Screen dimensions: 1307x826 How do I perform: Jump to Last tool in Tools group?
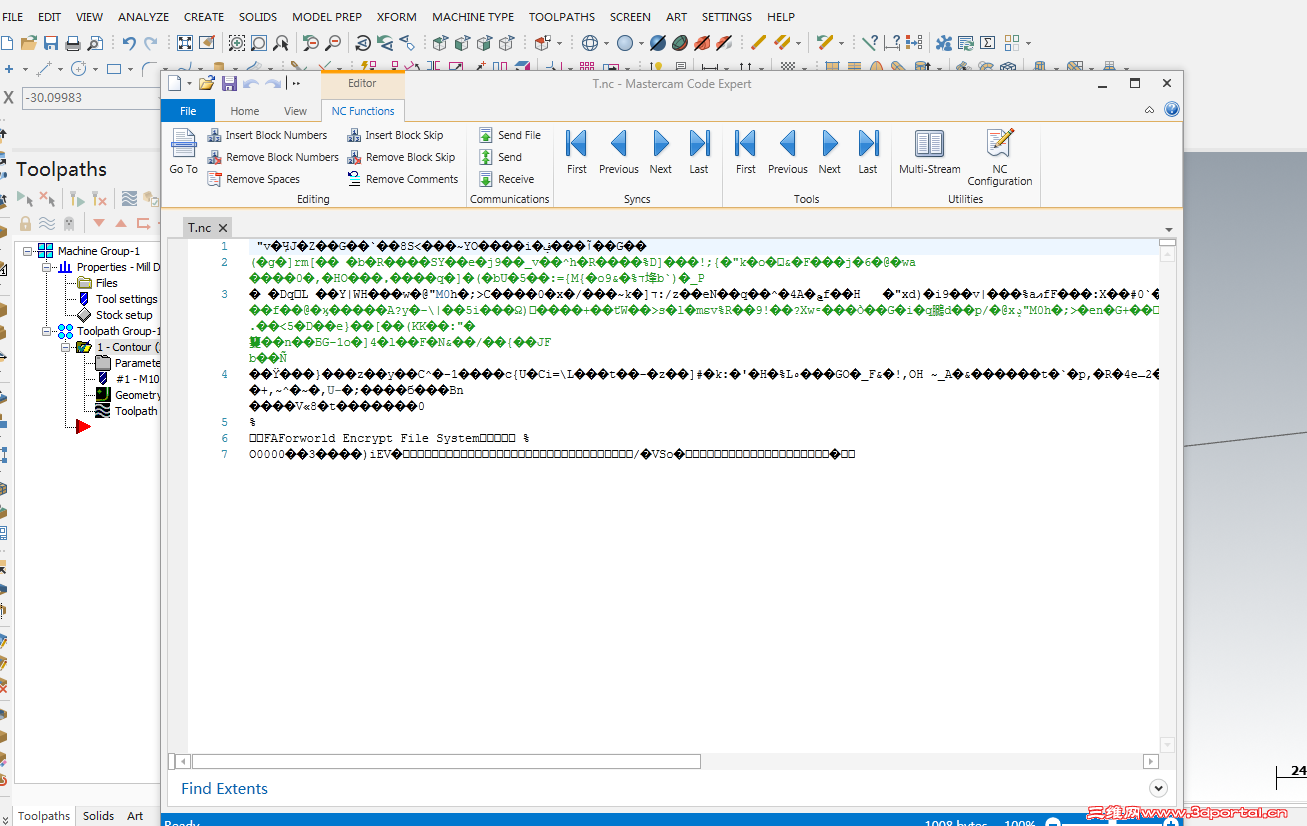(868, 151)
